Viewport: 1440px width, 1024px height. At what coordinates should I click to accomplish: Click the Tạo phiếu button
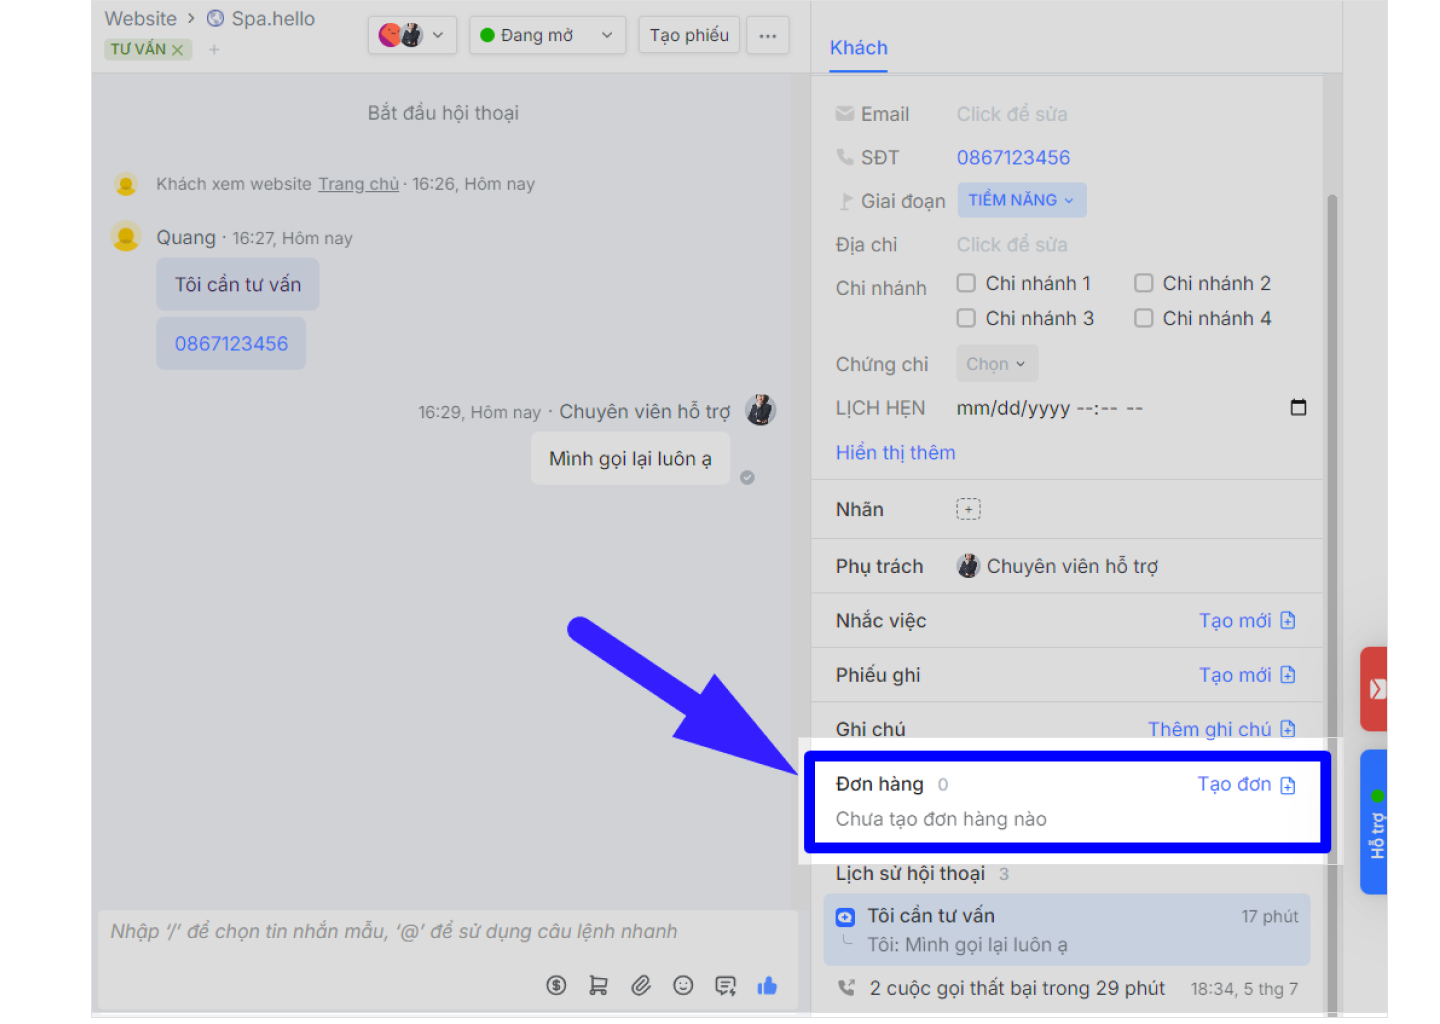coord(689,35)
